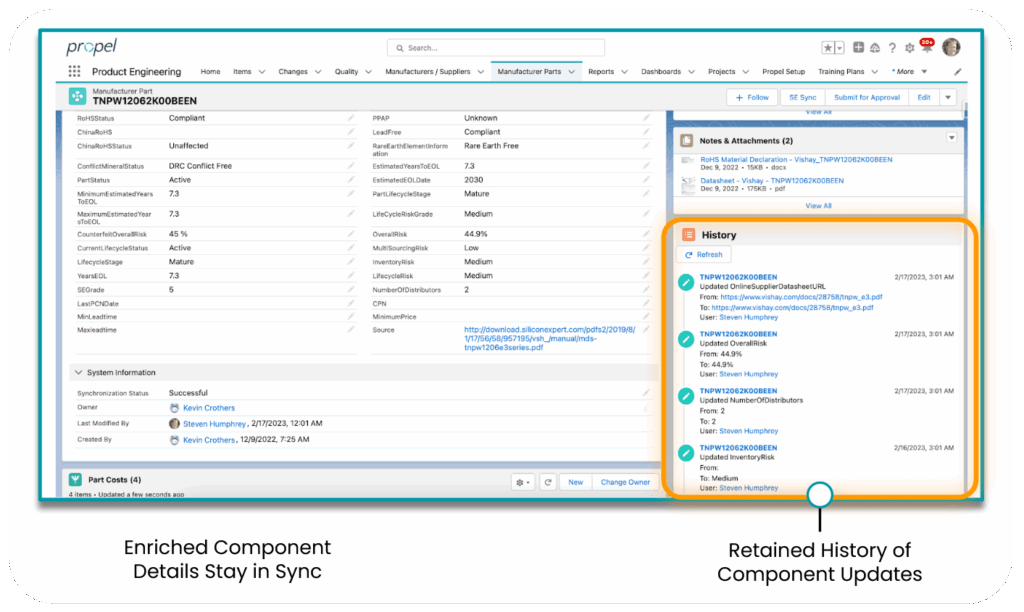1024x612 pixels.
Task: Open the Propel Setup tab
Action: click(784, 72)
